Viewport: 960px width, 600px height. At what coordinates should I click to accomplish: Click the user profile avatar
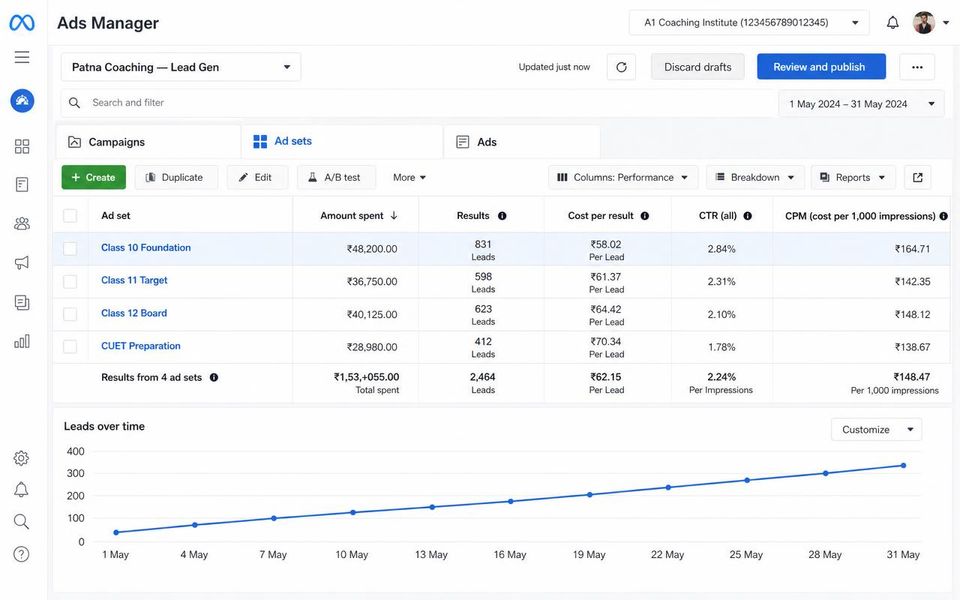point(924,23)
